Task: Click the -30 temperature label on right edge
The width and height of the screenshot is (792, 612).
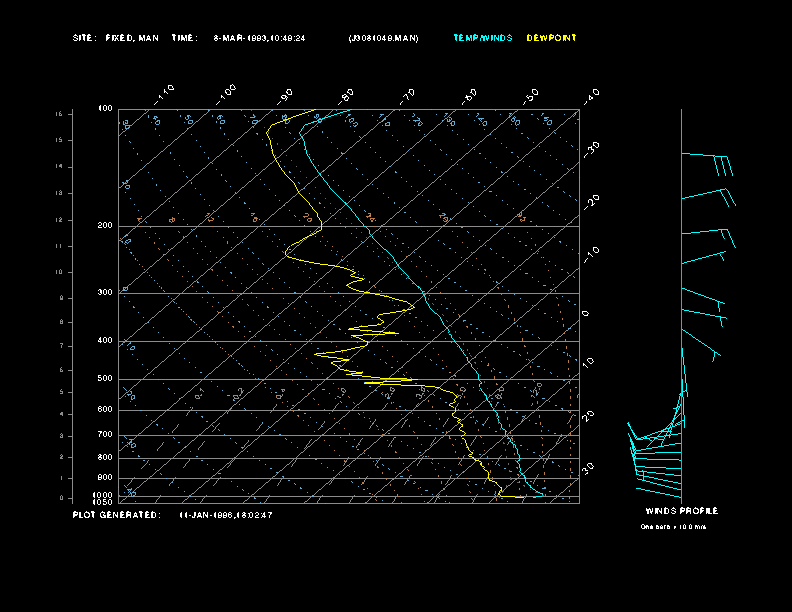Action: click(592, 147)
